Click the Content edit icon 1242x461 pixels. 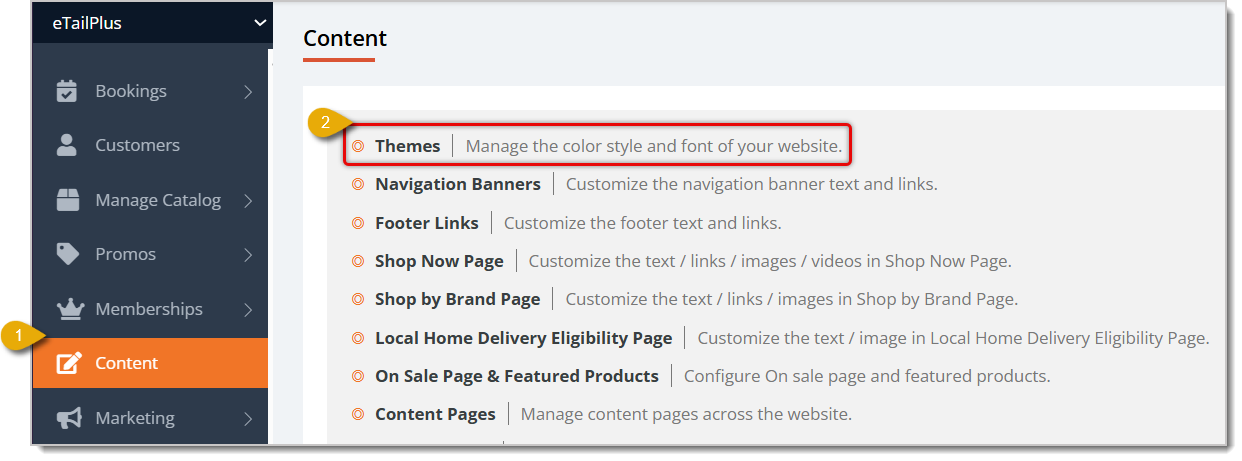tap(68, 363)
